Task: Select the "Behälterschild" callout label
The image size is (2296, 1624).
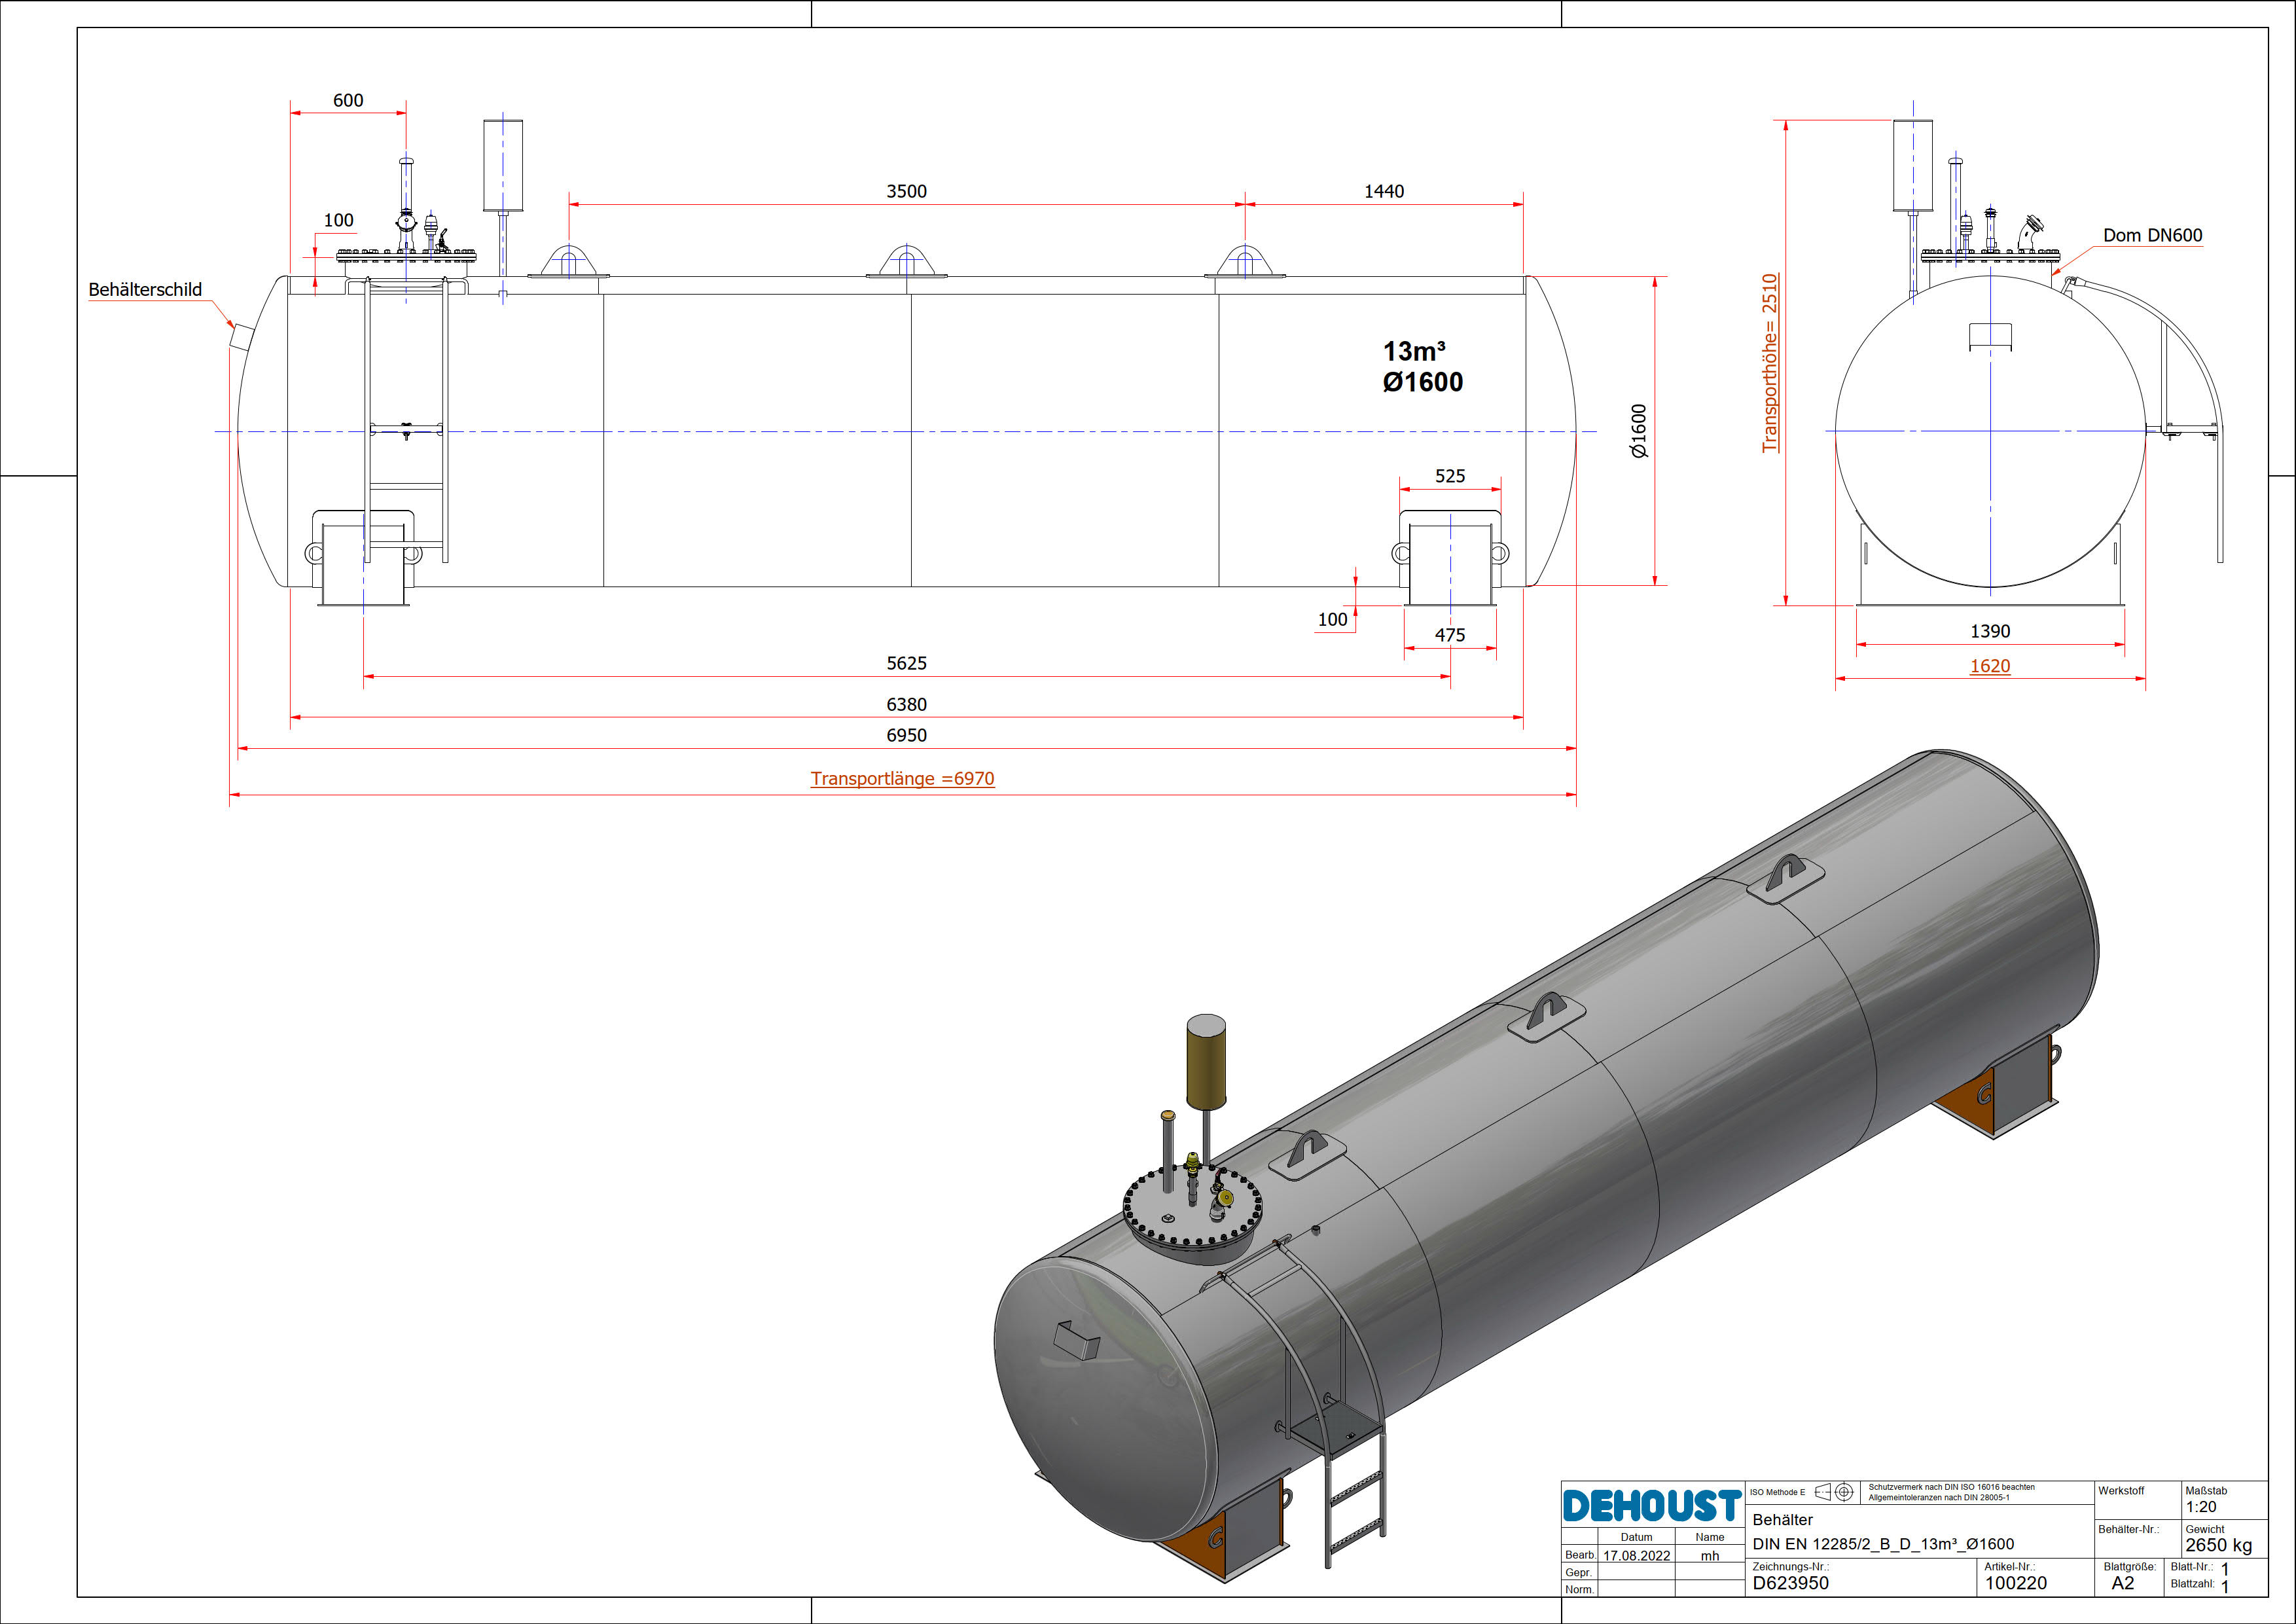Action: 145,289
